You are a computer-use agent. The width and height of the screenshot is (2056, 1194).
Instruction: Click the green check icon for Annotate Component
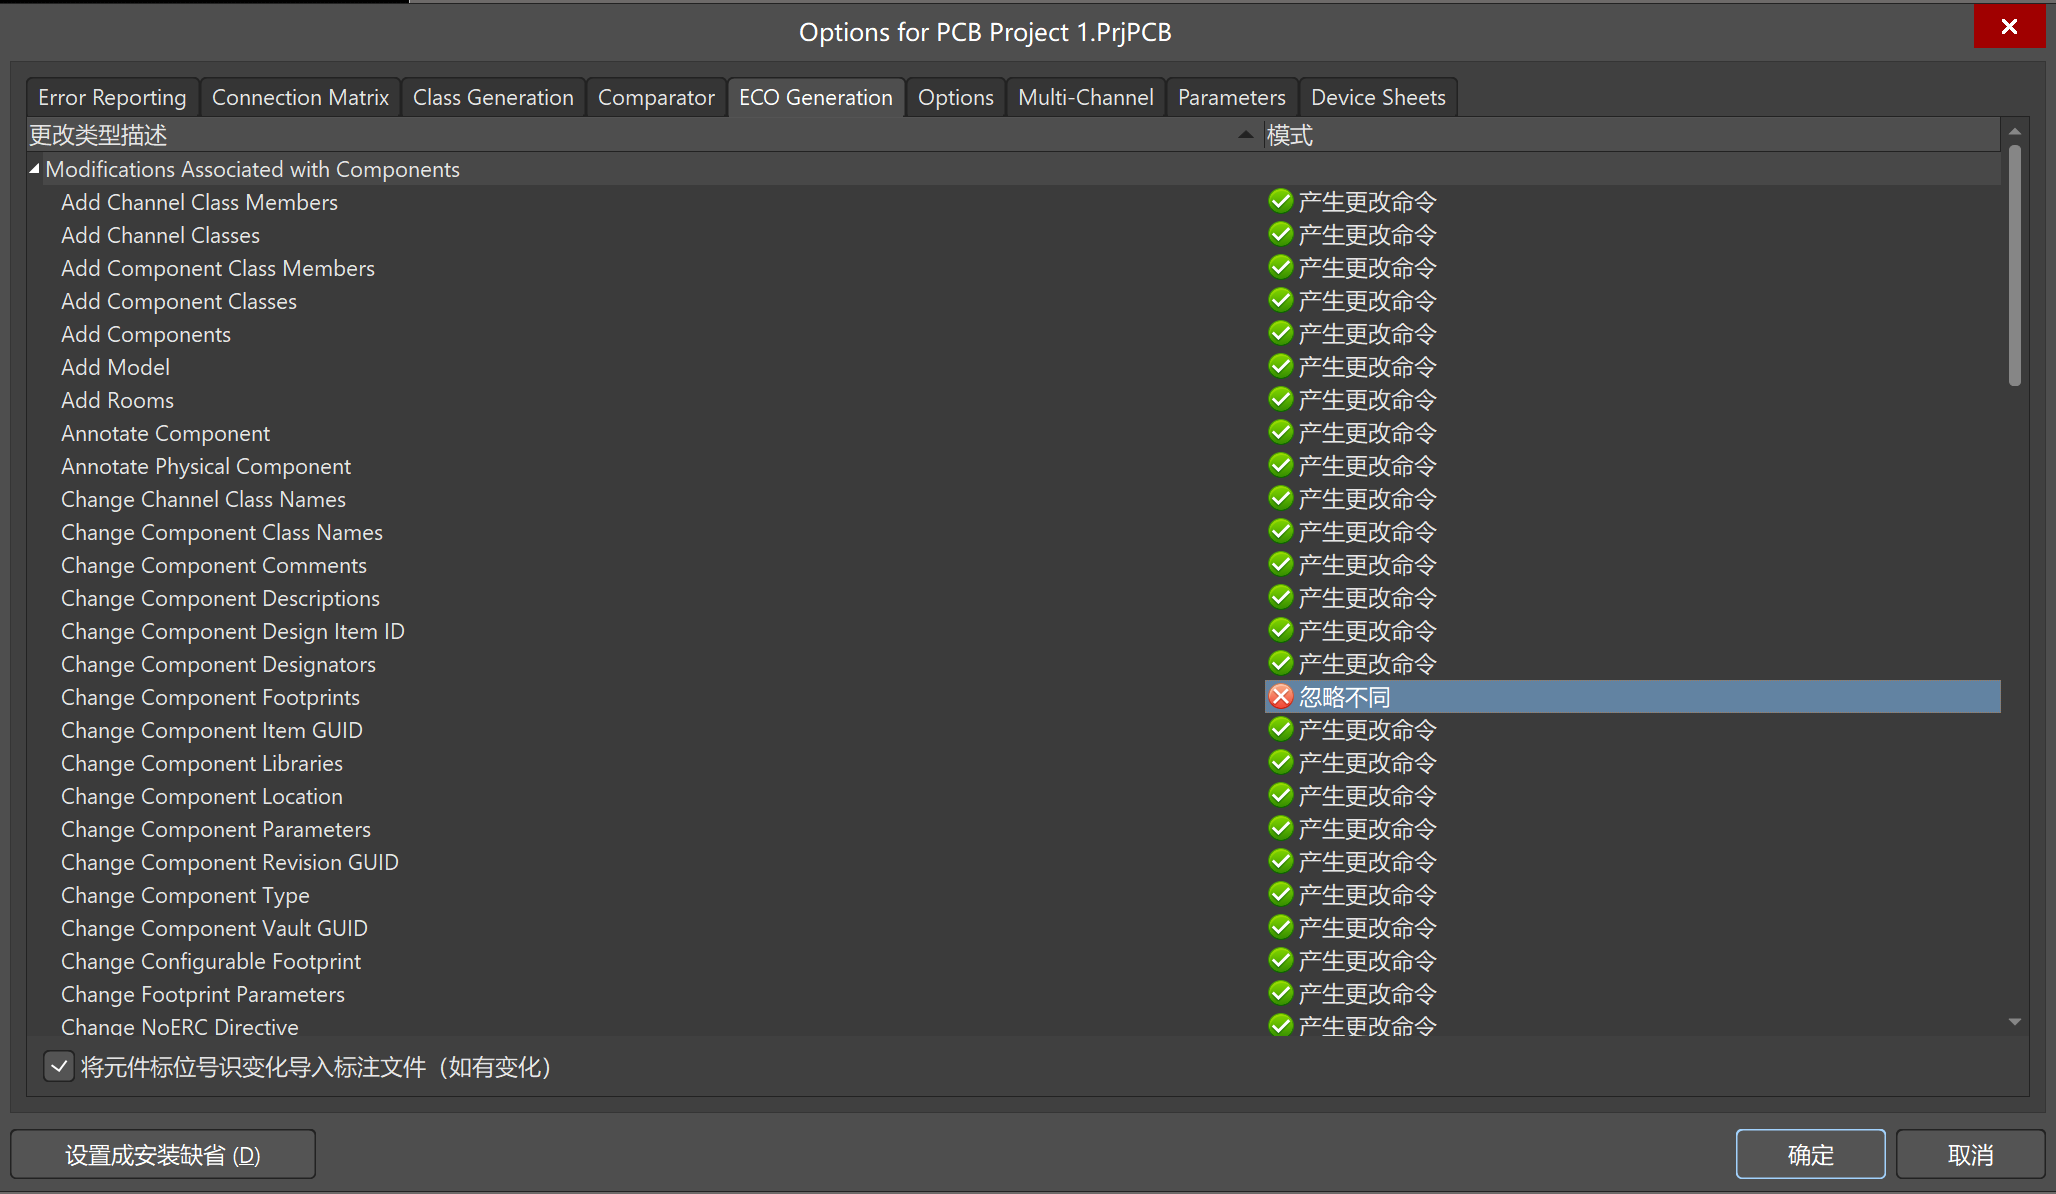coord(1280,432)
